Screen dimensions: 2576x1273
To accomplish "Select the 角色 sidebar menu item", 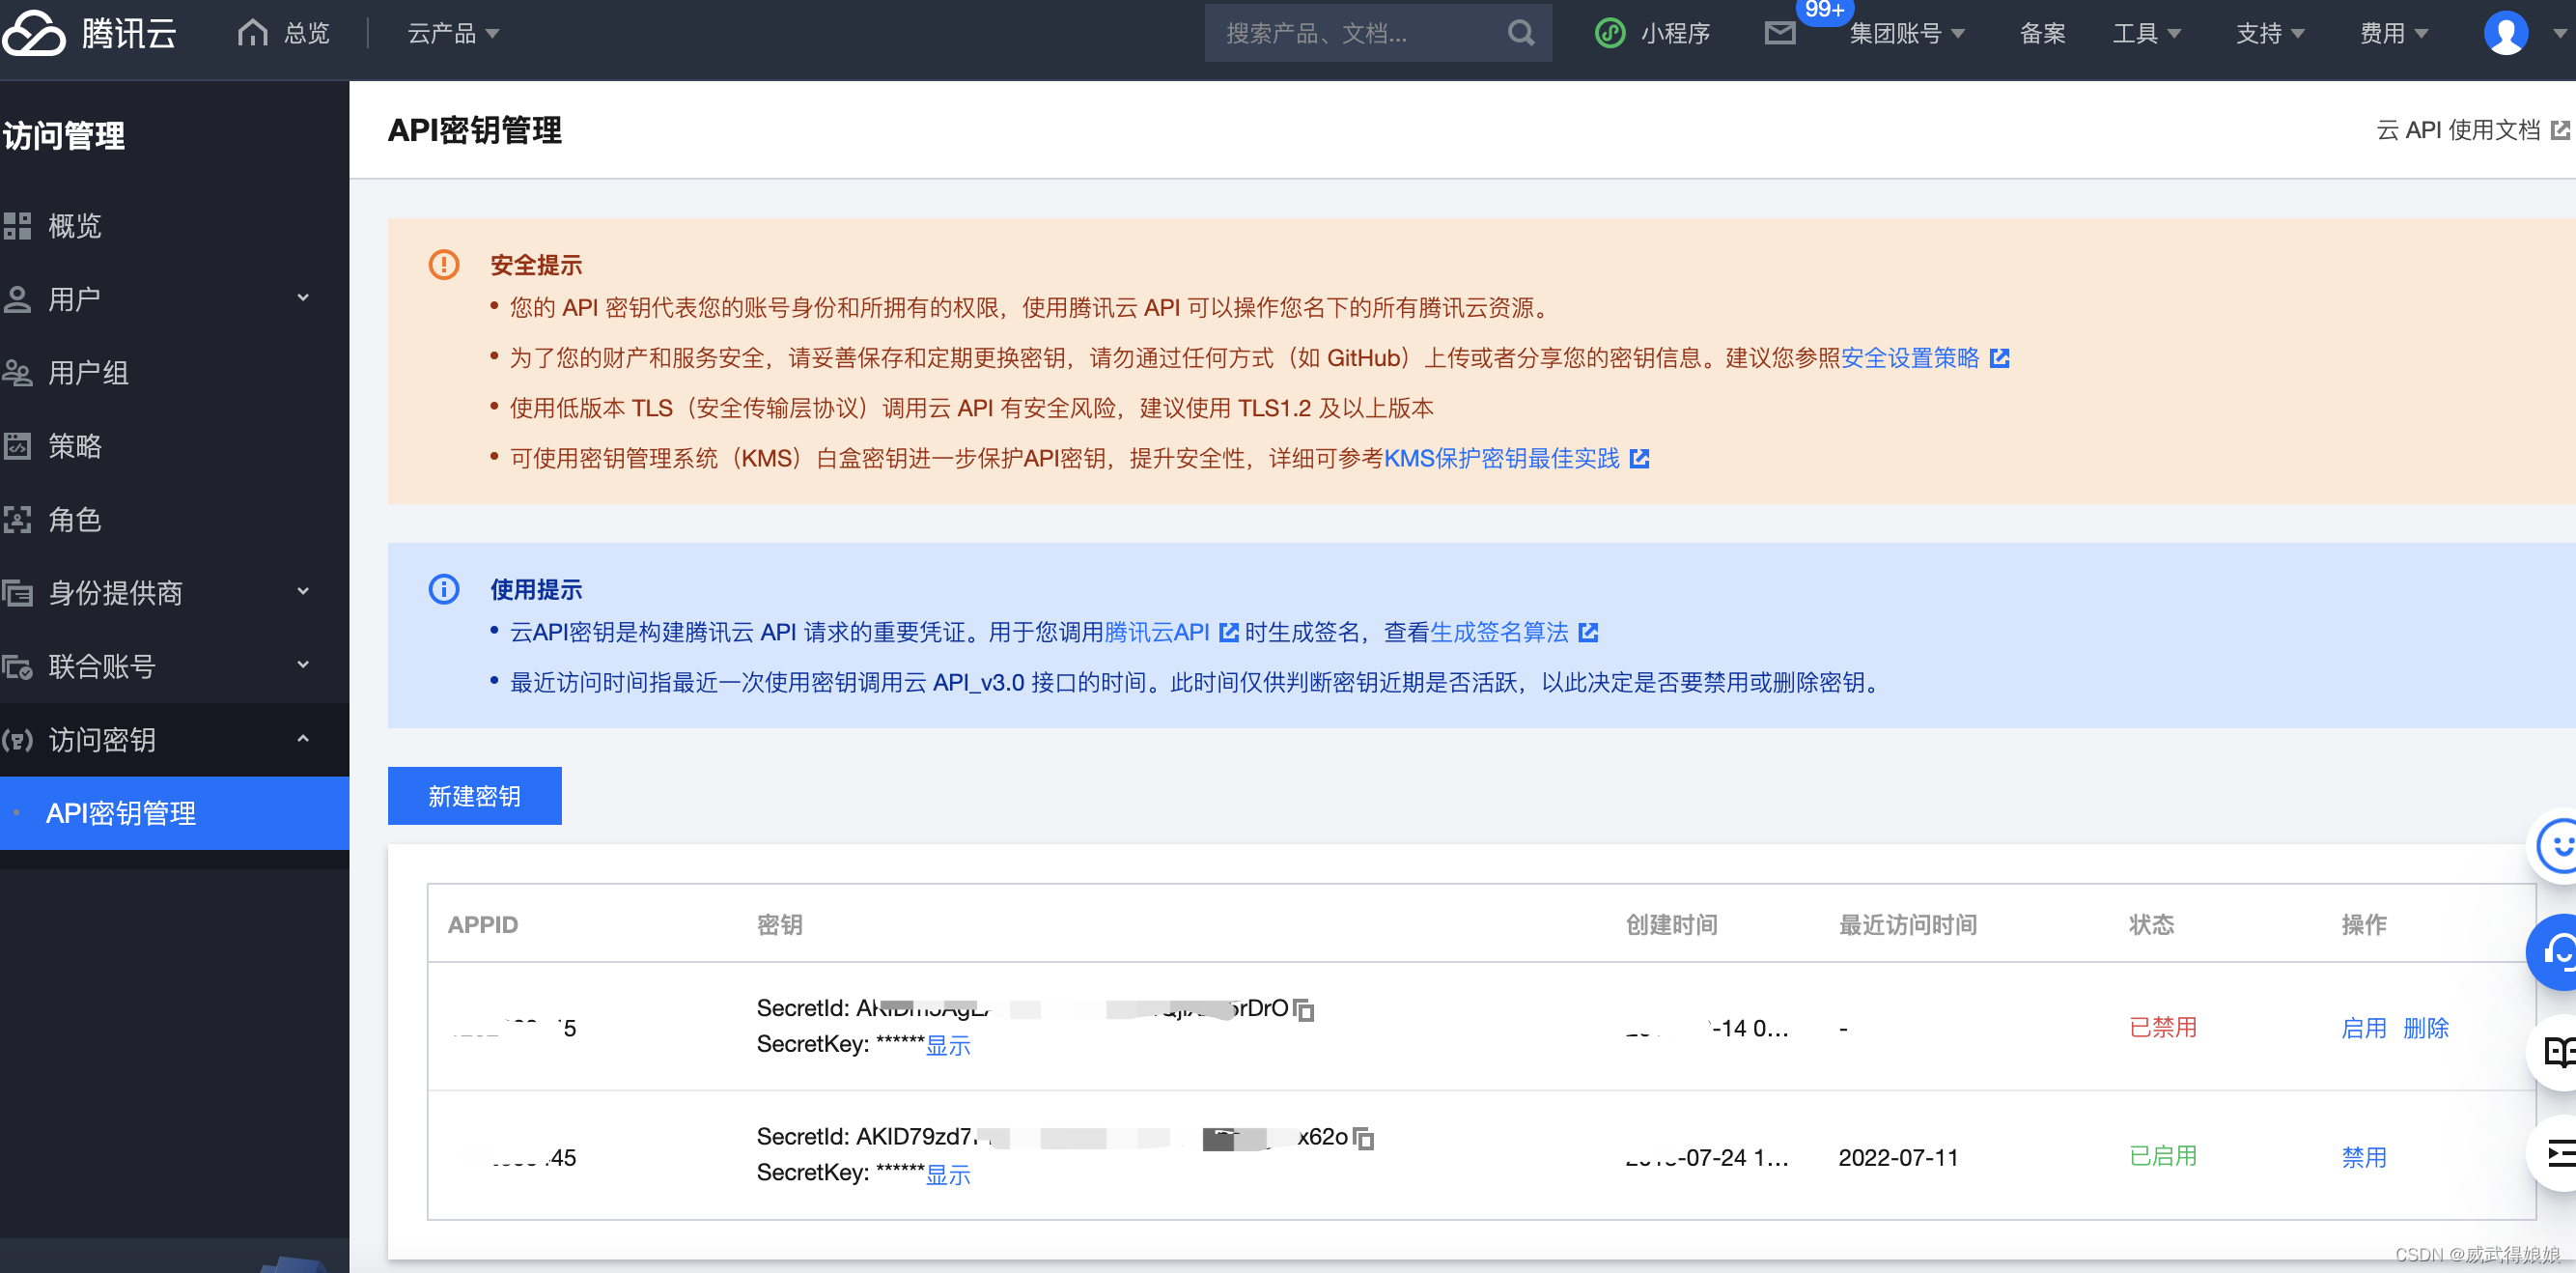I will tap(75, 519).
